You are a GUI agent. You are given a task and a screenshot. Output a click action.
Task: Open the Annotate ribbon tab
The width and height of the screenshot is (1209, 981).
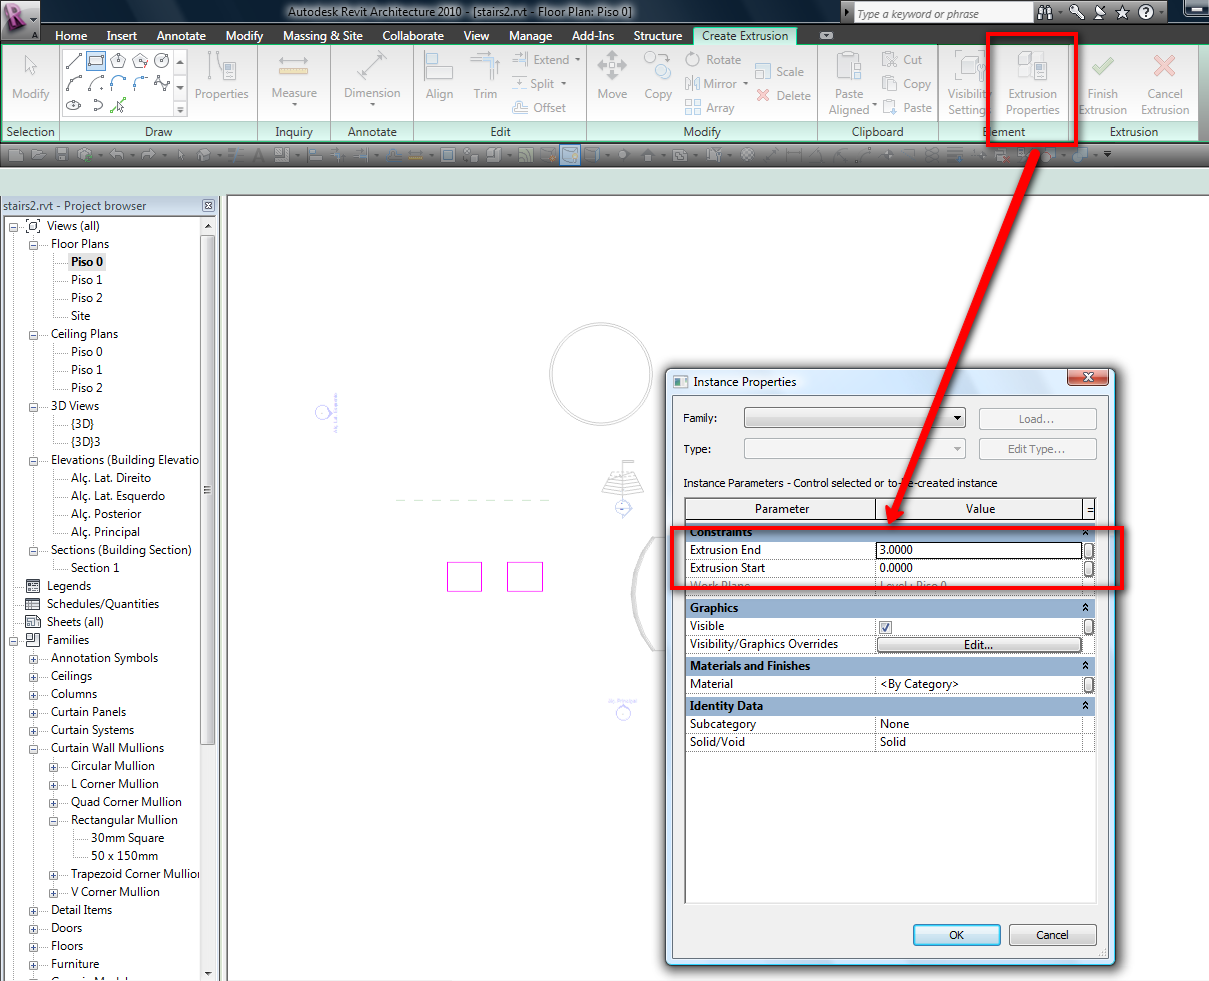coord(181,36)
